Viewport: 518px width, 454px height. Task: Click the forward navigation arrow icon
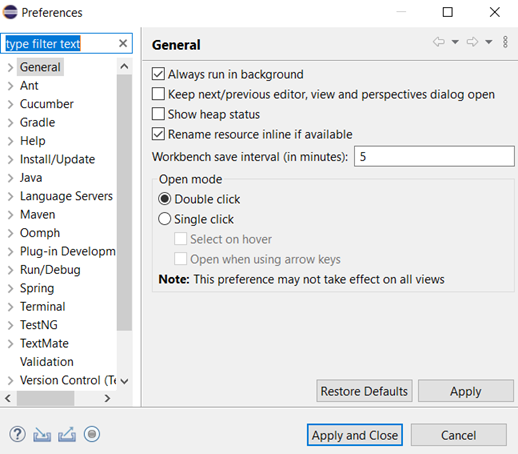[472, 42]
